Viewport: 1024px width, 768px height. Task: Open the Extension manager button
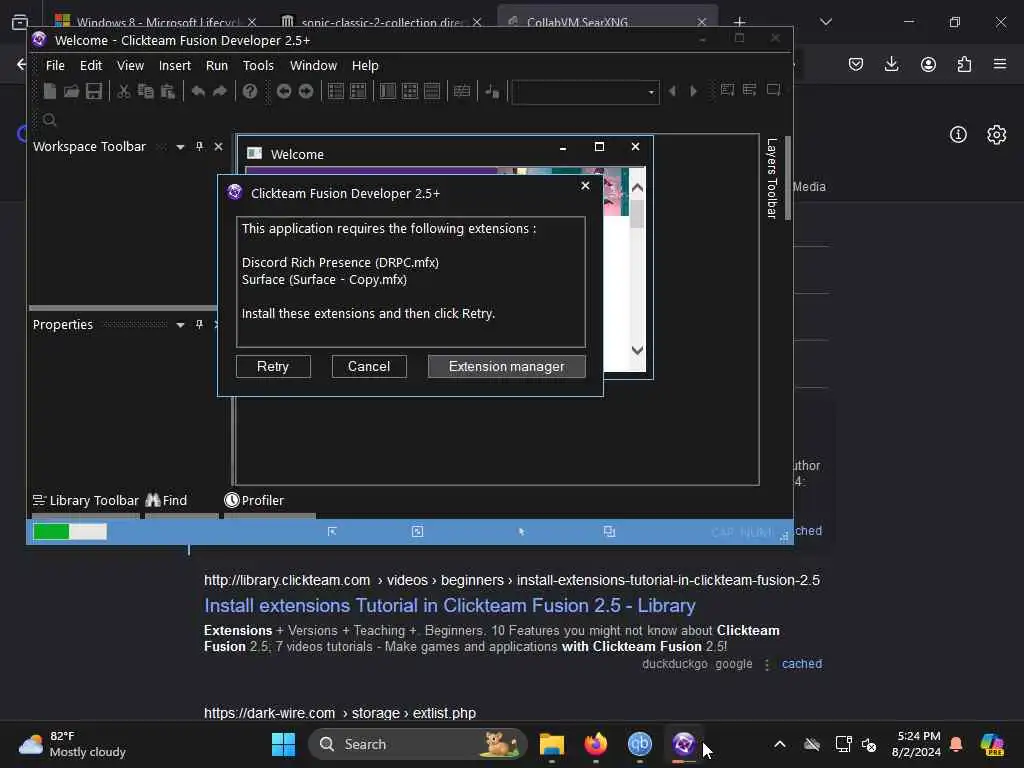507,366
